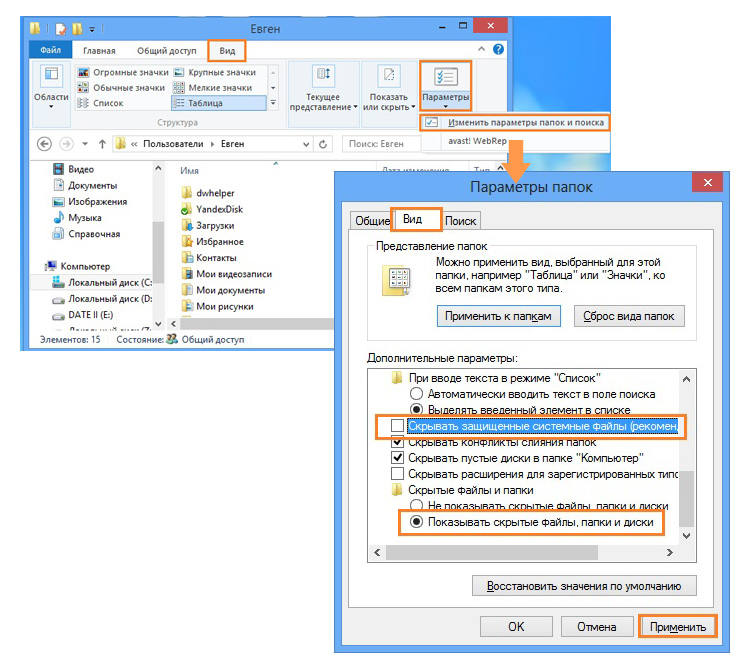Image resolution: width=752 pixels, height=668 pixels.
Task: Select Обычные значки layout
Action: point(121,88)
